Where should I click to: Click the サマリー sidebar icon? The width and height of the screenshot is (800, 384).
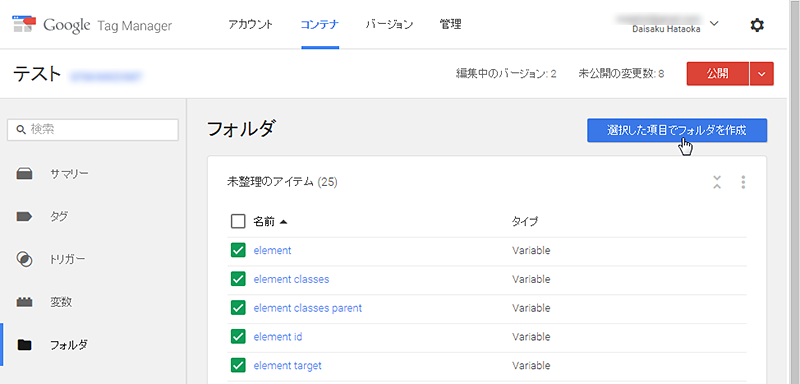(24, 174)
